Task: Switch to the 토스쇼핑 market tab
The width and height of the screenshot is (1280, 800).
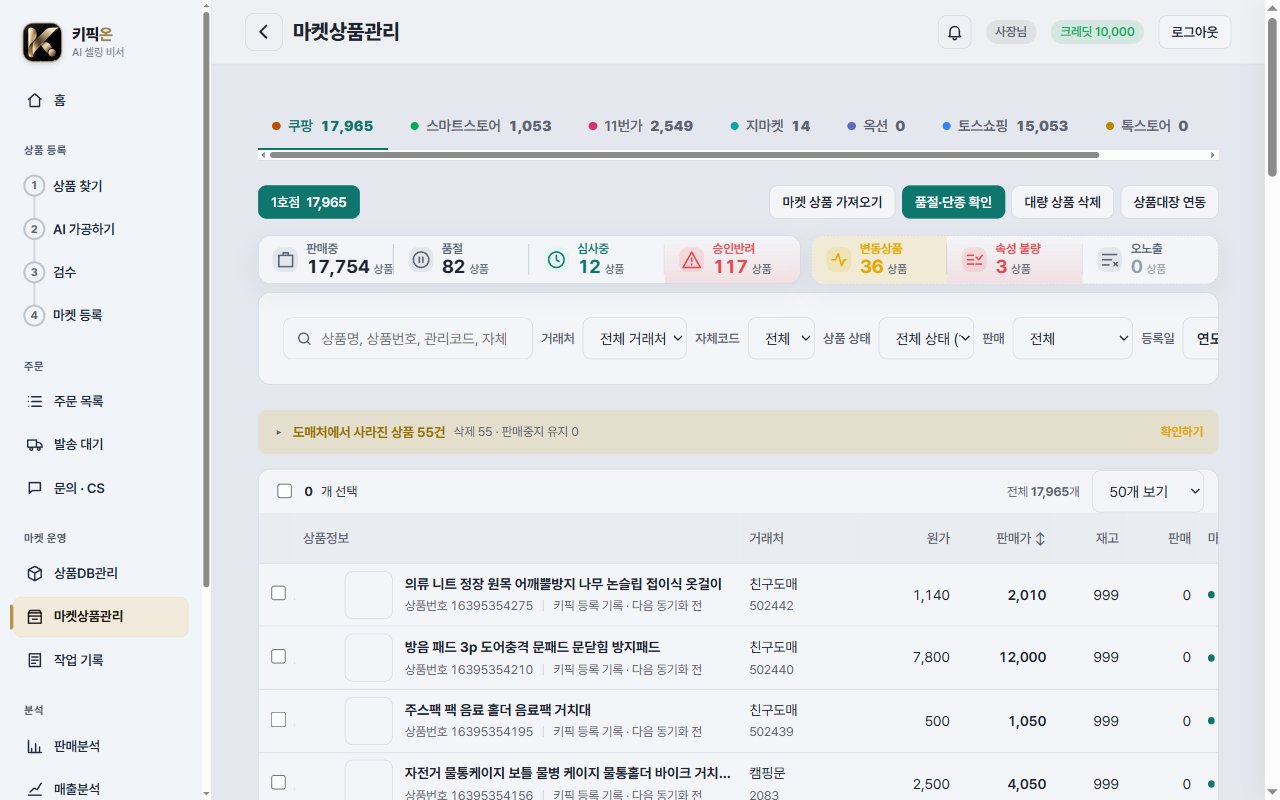Action: click(1005, 126)
